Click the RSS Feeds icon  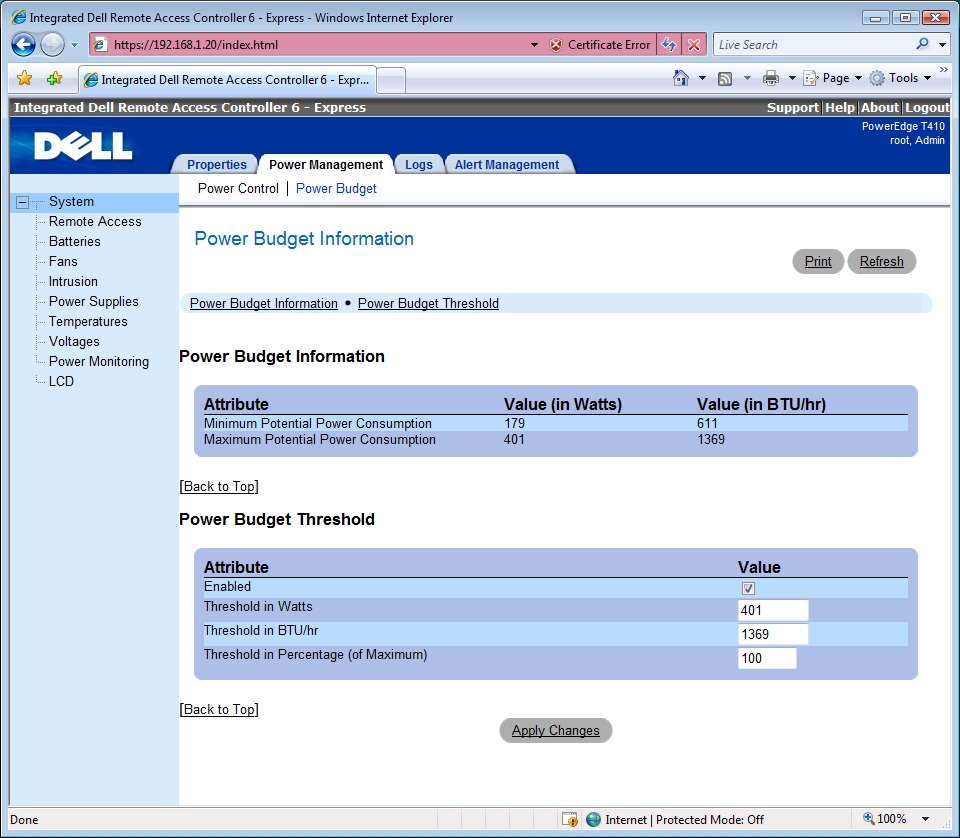pos(725,78)
